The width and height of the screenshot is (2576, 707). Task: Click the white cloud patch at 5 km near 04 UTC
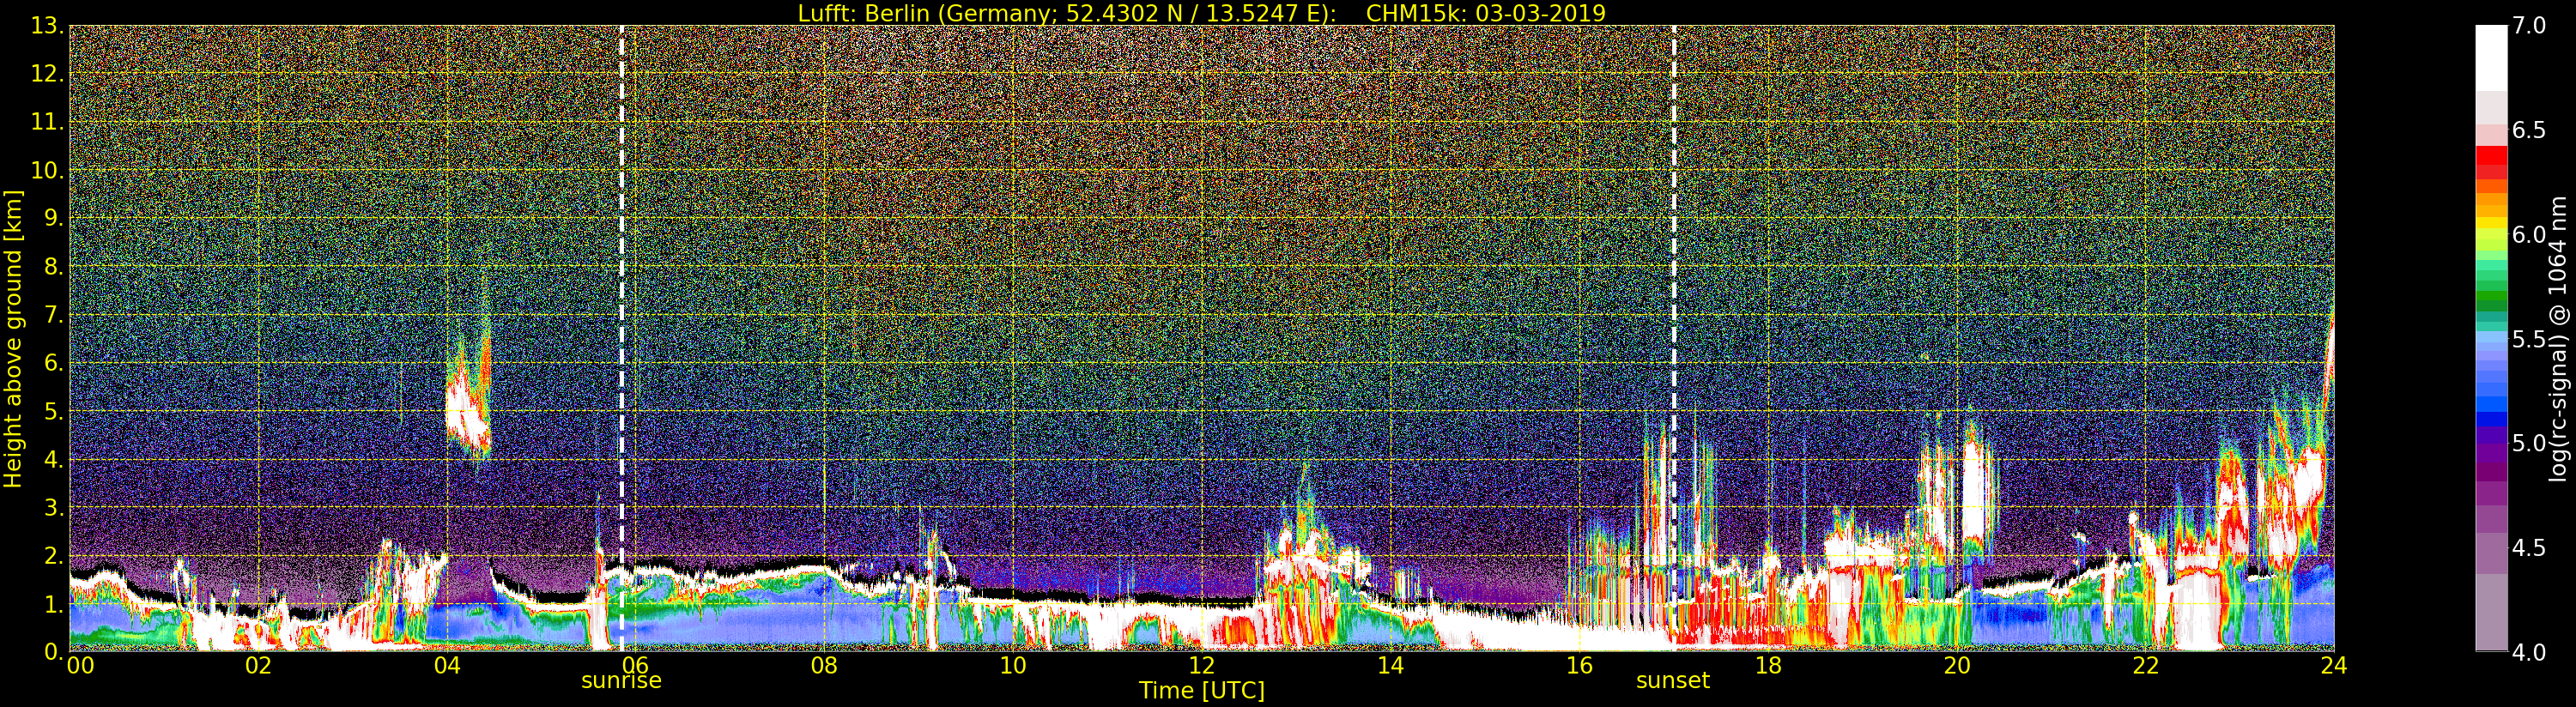click(x=465, y=410)
